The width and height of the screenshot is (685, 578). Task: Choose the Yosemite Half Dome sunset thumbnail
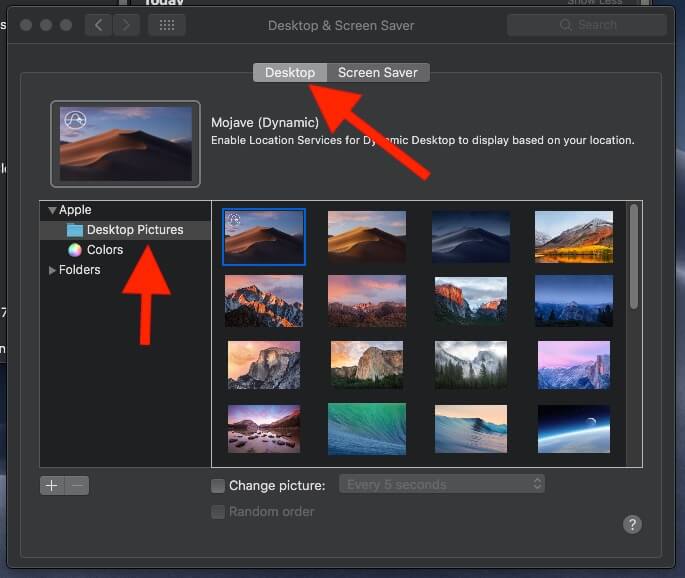pyautogui.click(x=264, y=365)
